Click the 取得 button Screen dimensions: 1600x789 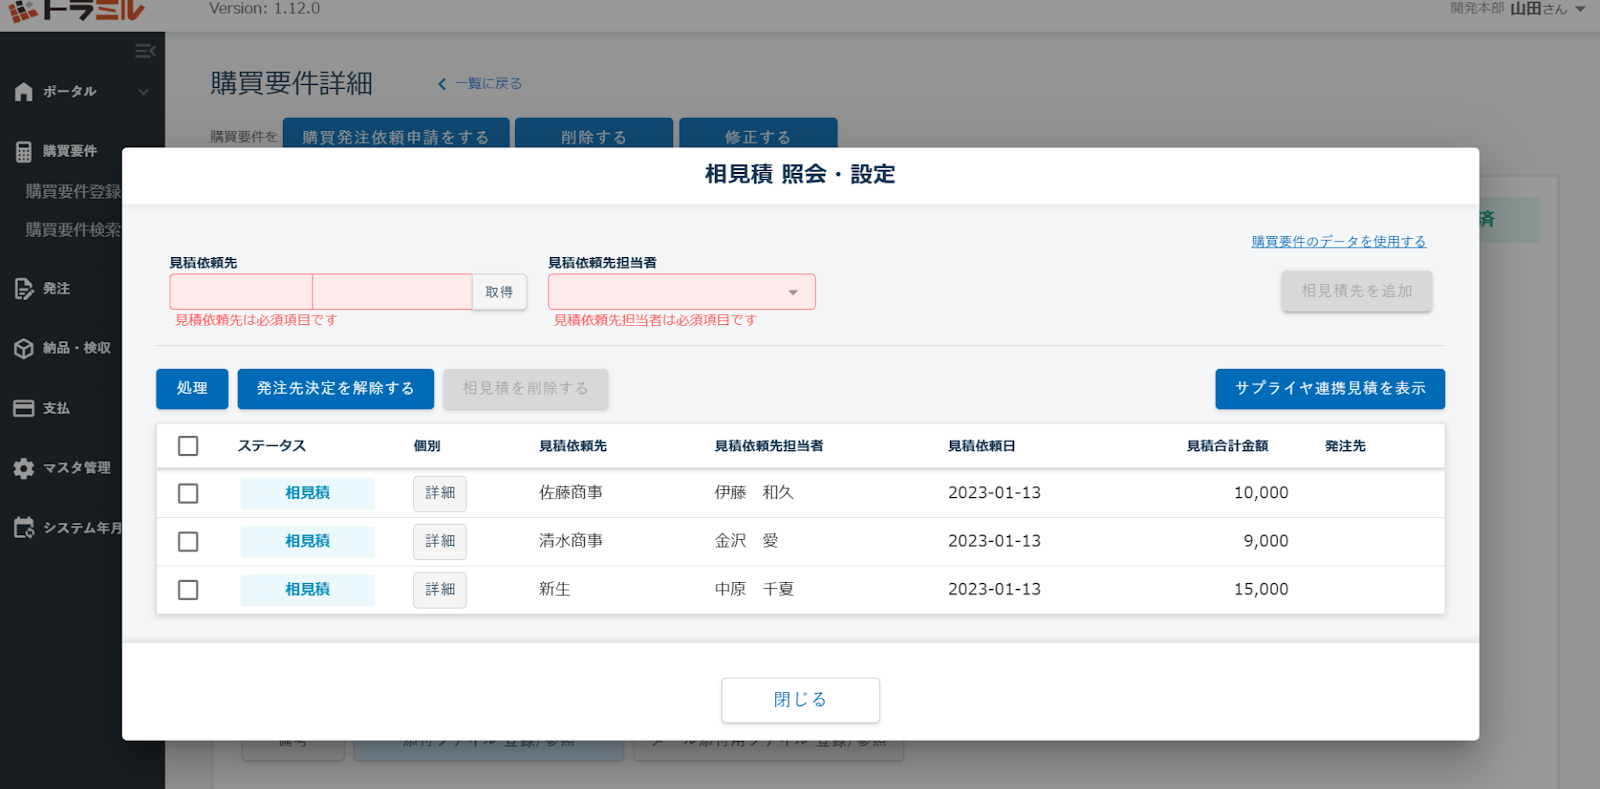tap(499, 292)
